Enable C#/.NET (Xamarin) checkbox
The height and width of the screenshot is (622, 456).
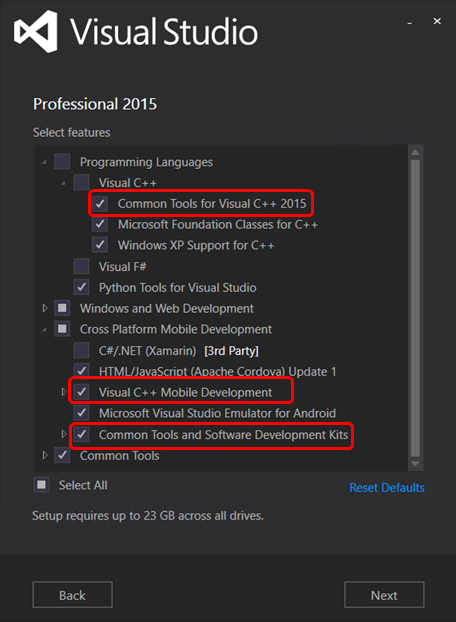click(81, 350)
